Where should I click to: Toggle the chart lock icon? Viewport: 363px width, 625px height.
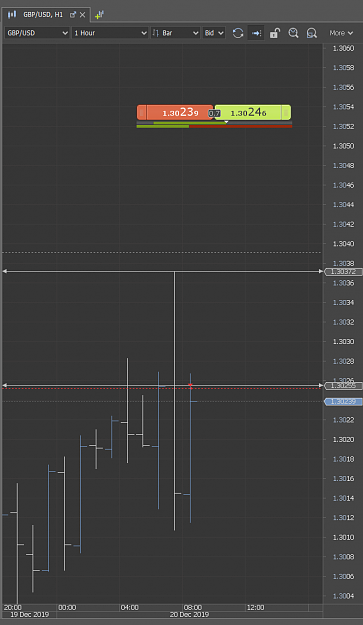[275, 33]
